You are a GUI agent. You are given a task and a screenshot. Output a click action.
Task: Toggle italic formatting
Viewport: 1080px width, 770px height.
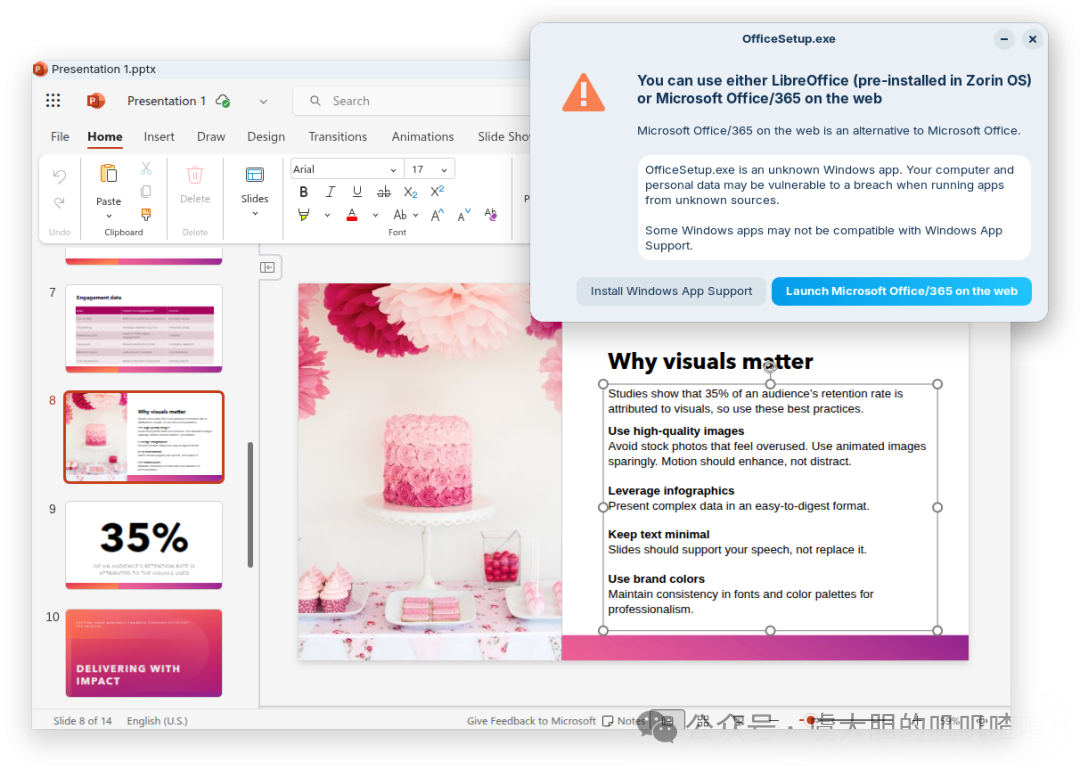[330, 191]
